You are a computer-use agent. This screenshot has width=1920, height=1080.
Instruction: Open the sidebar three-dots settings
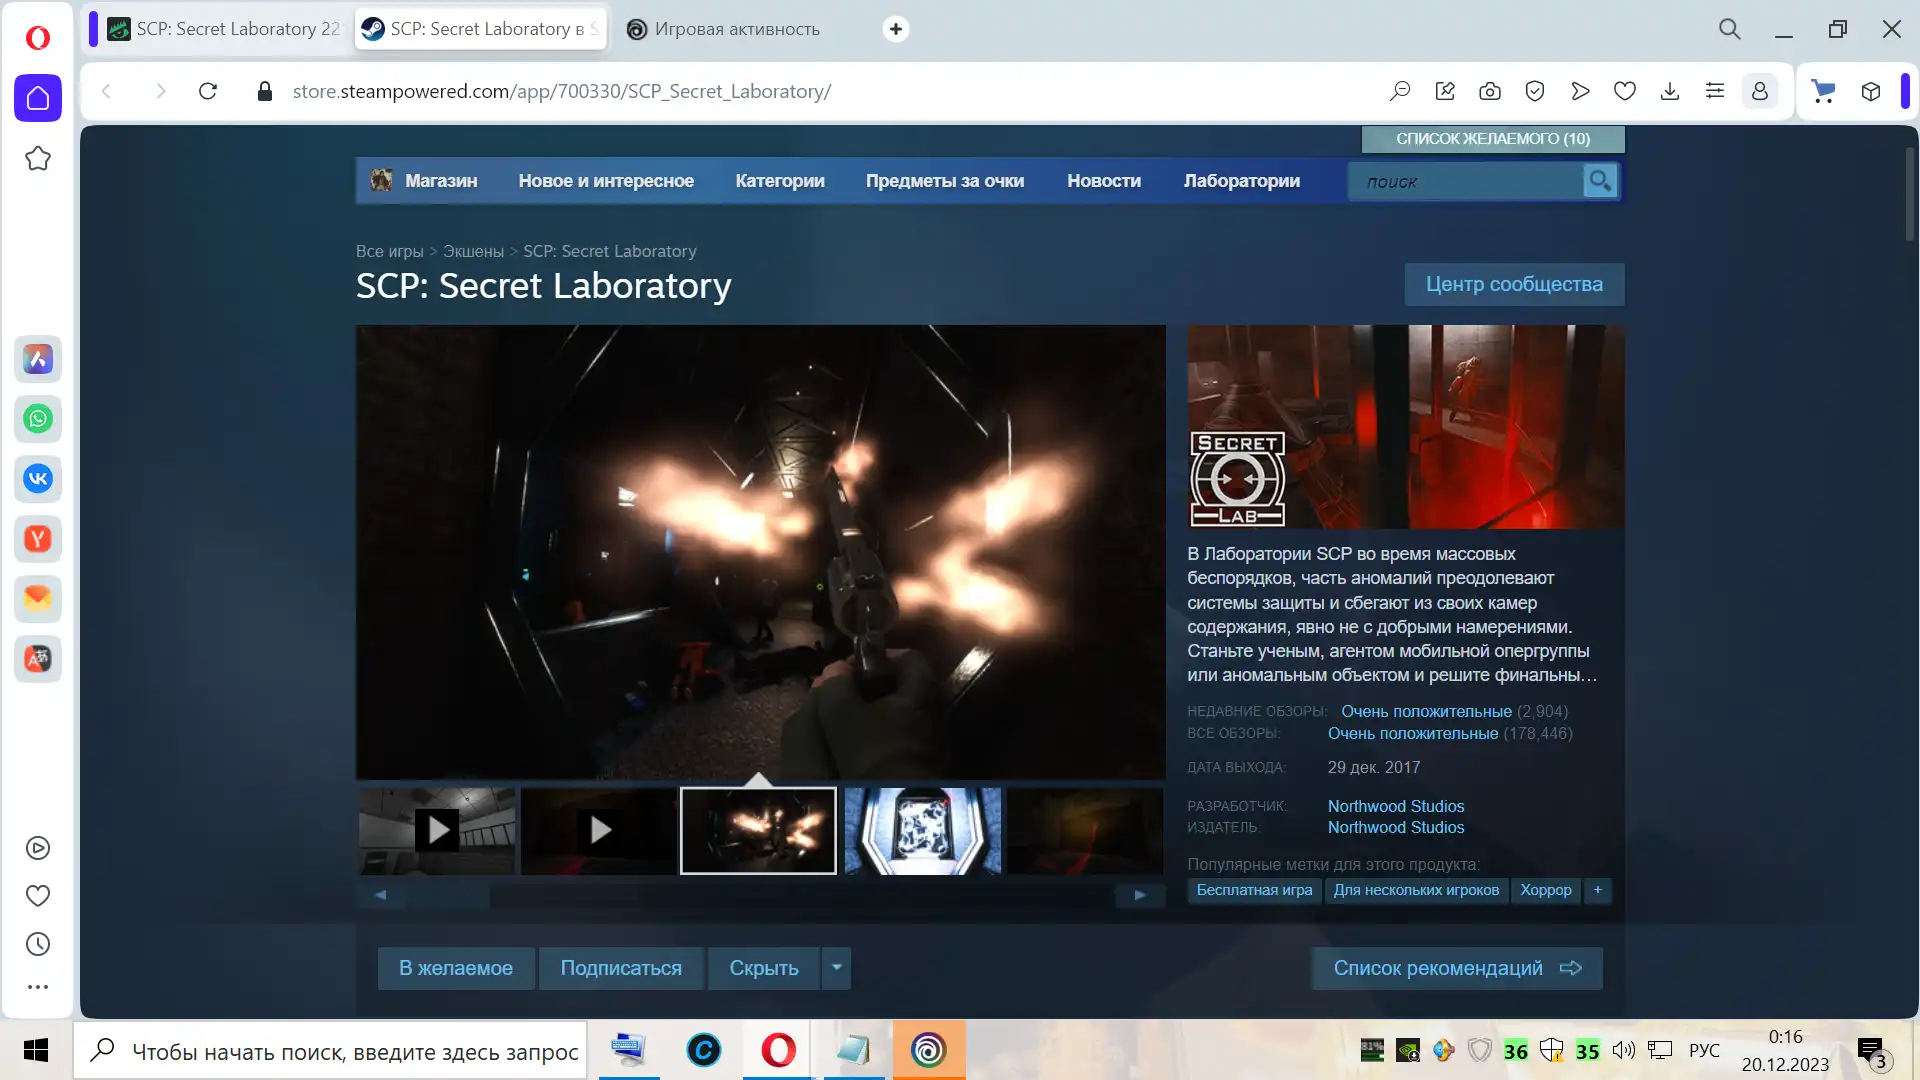point(38,987)
